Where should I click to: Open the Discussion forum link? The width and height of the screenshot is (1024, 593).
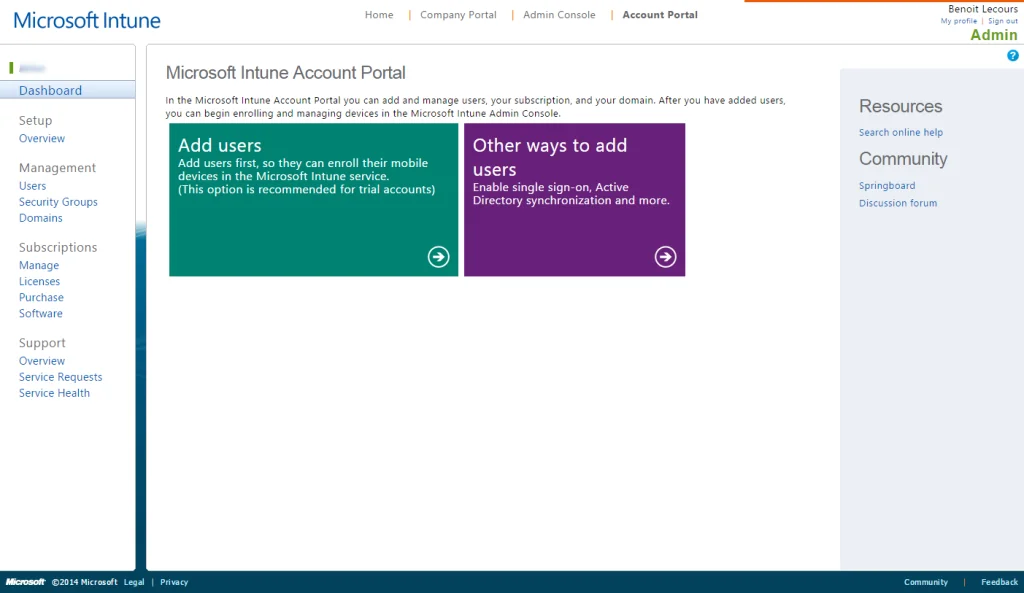pos(898,202)
